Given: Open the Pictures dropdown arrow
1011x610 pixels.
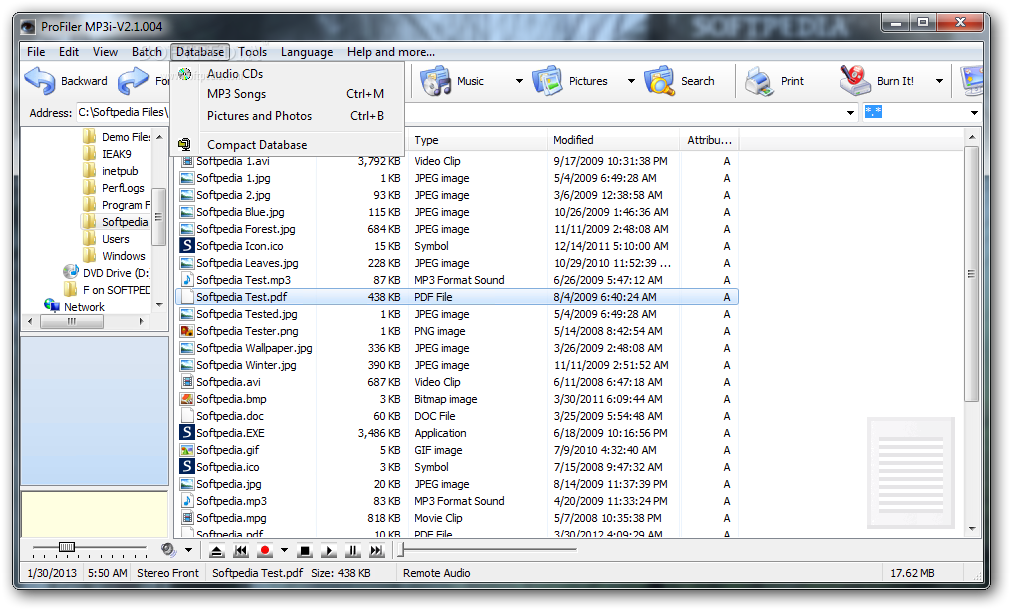Looking at the screenshot, I should (x=631, y=81).
